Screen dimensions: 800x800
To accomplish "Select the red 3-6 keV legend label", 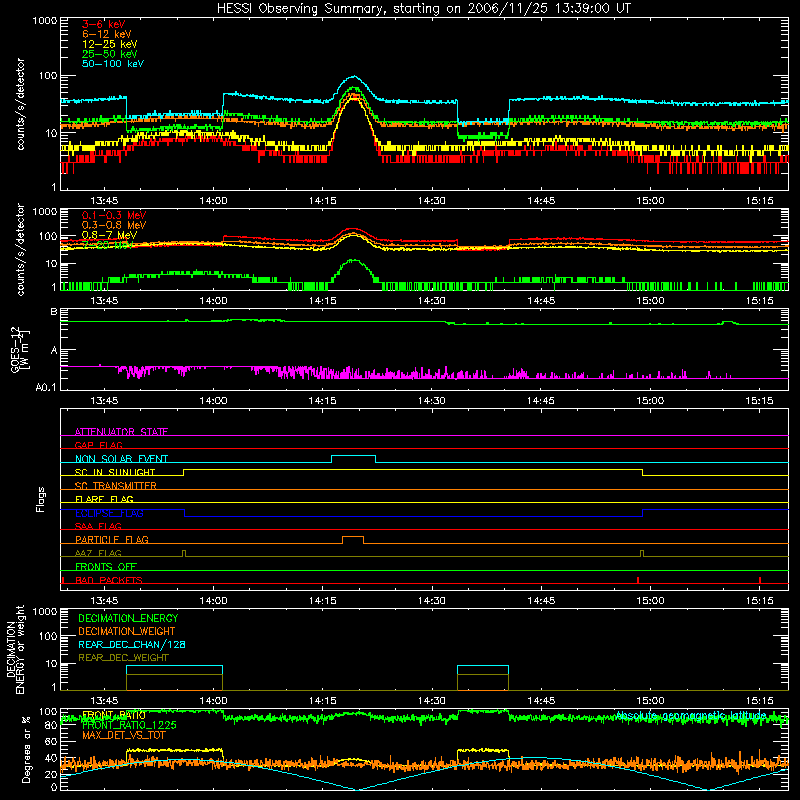I will [104, 24].
